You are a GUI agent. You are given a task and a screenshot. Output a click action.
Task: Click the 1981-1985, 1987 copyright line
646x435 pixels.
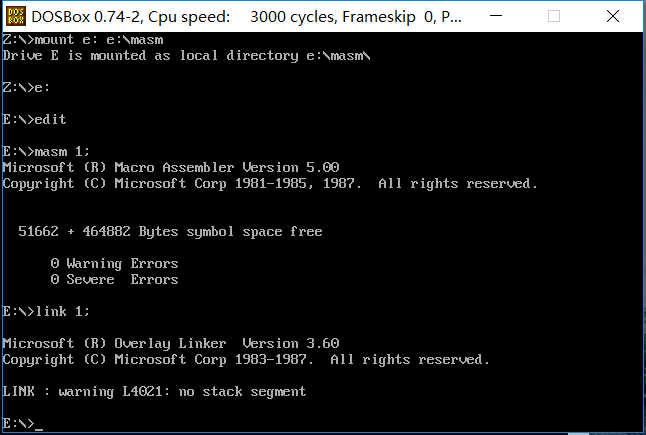pos(270,184)
